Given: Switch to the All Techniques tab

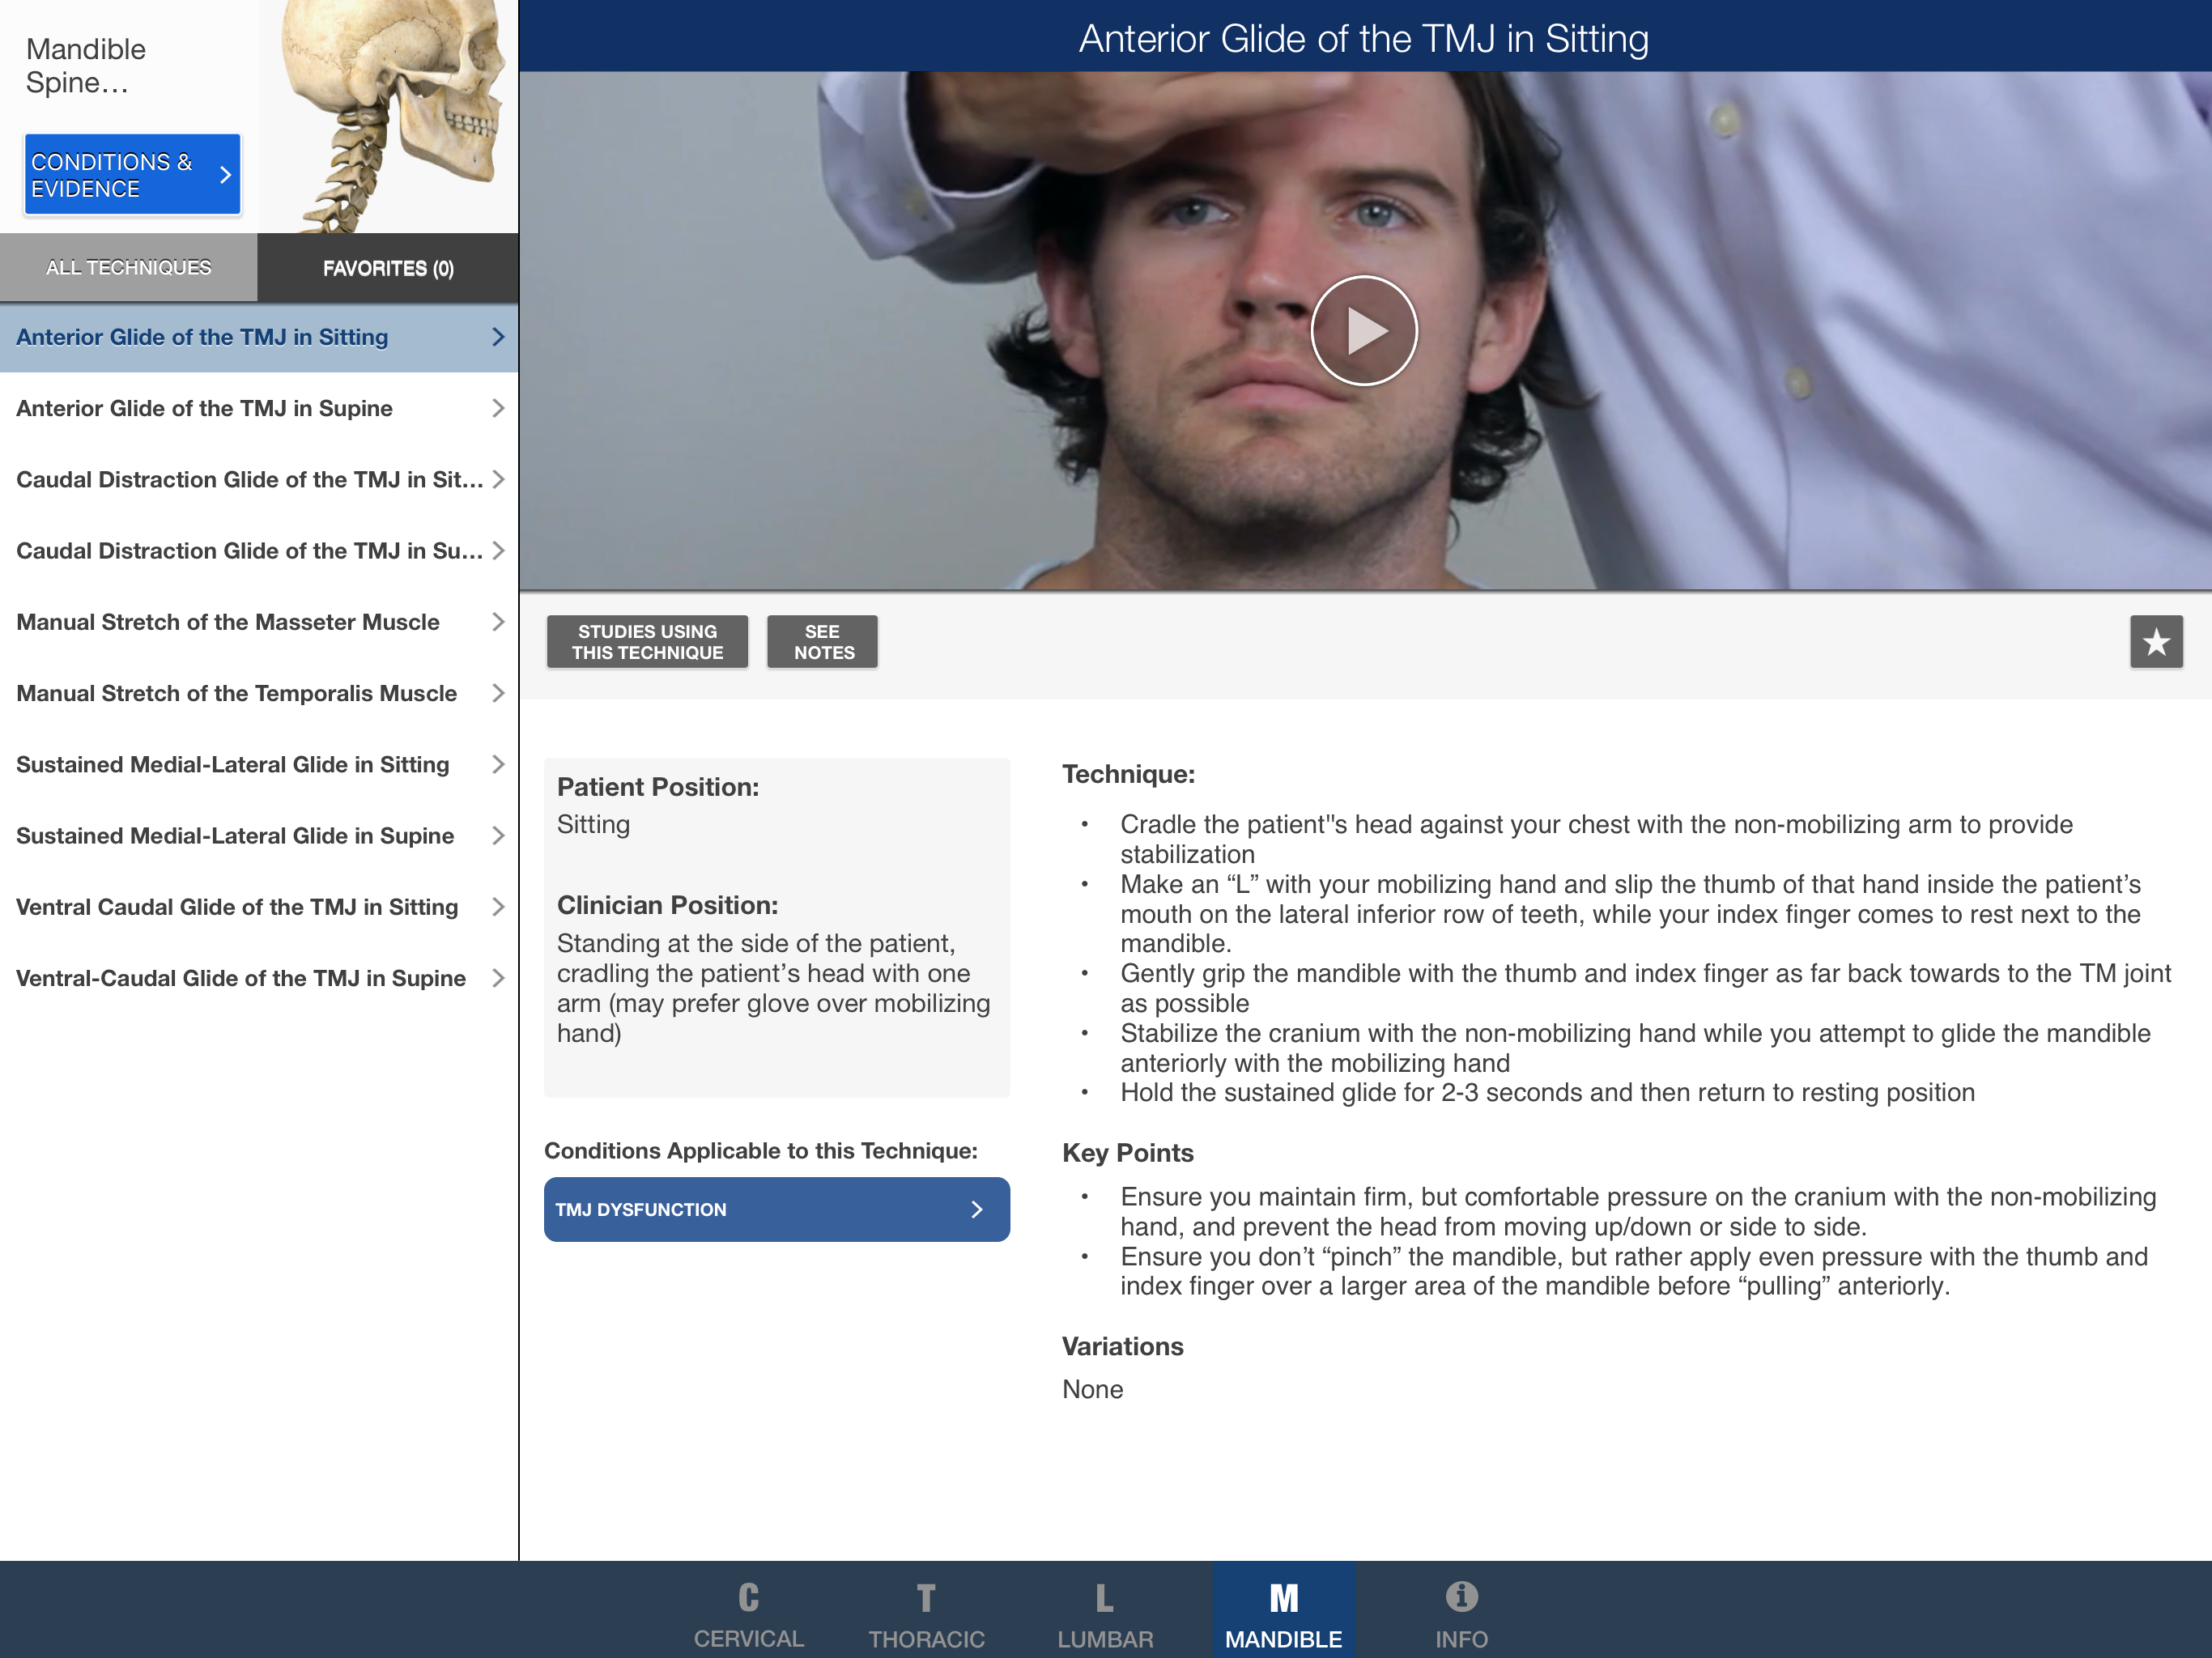Looking at the screenshot, I should [x=128, y=268].
